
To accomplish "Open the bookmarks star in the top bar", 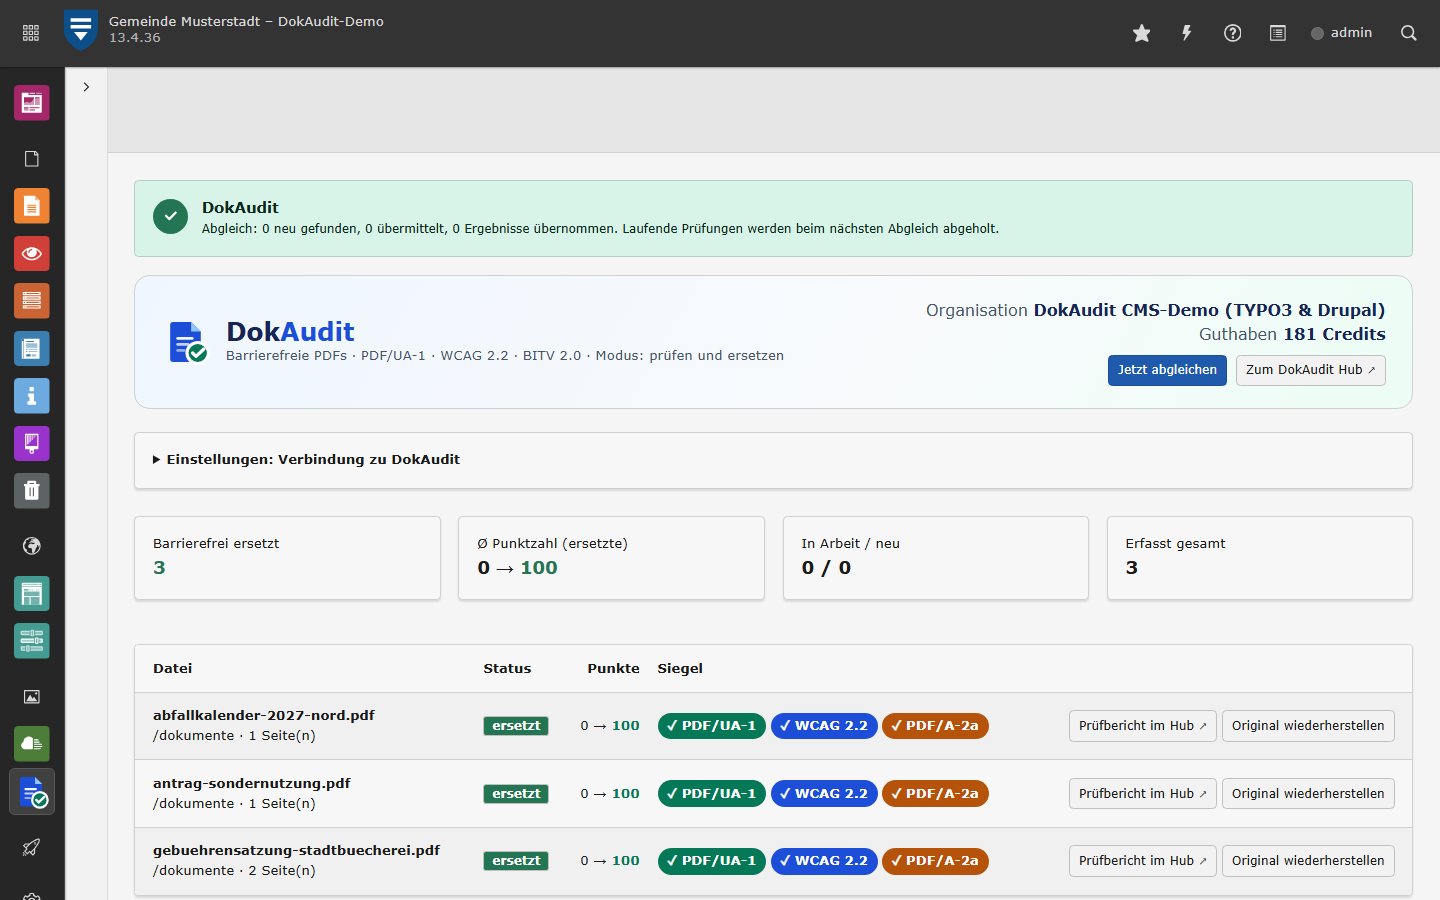I will (1141, 33).
